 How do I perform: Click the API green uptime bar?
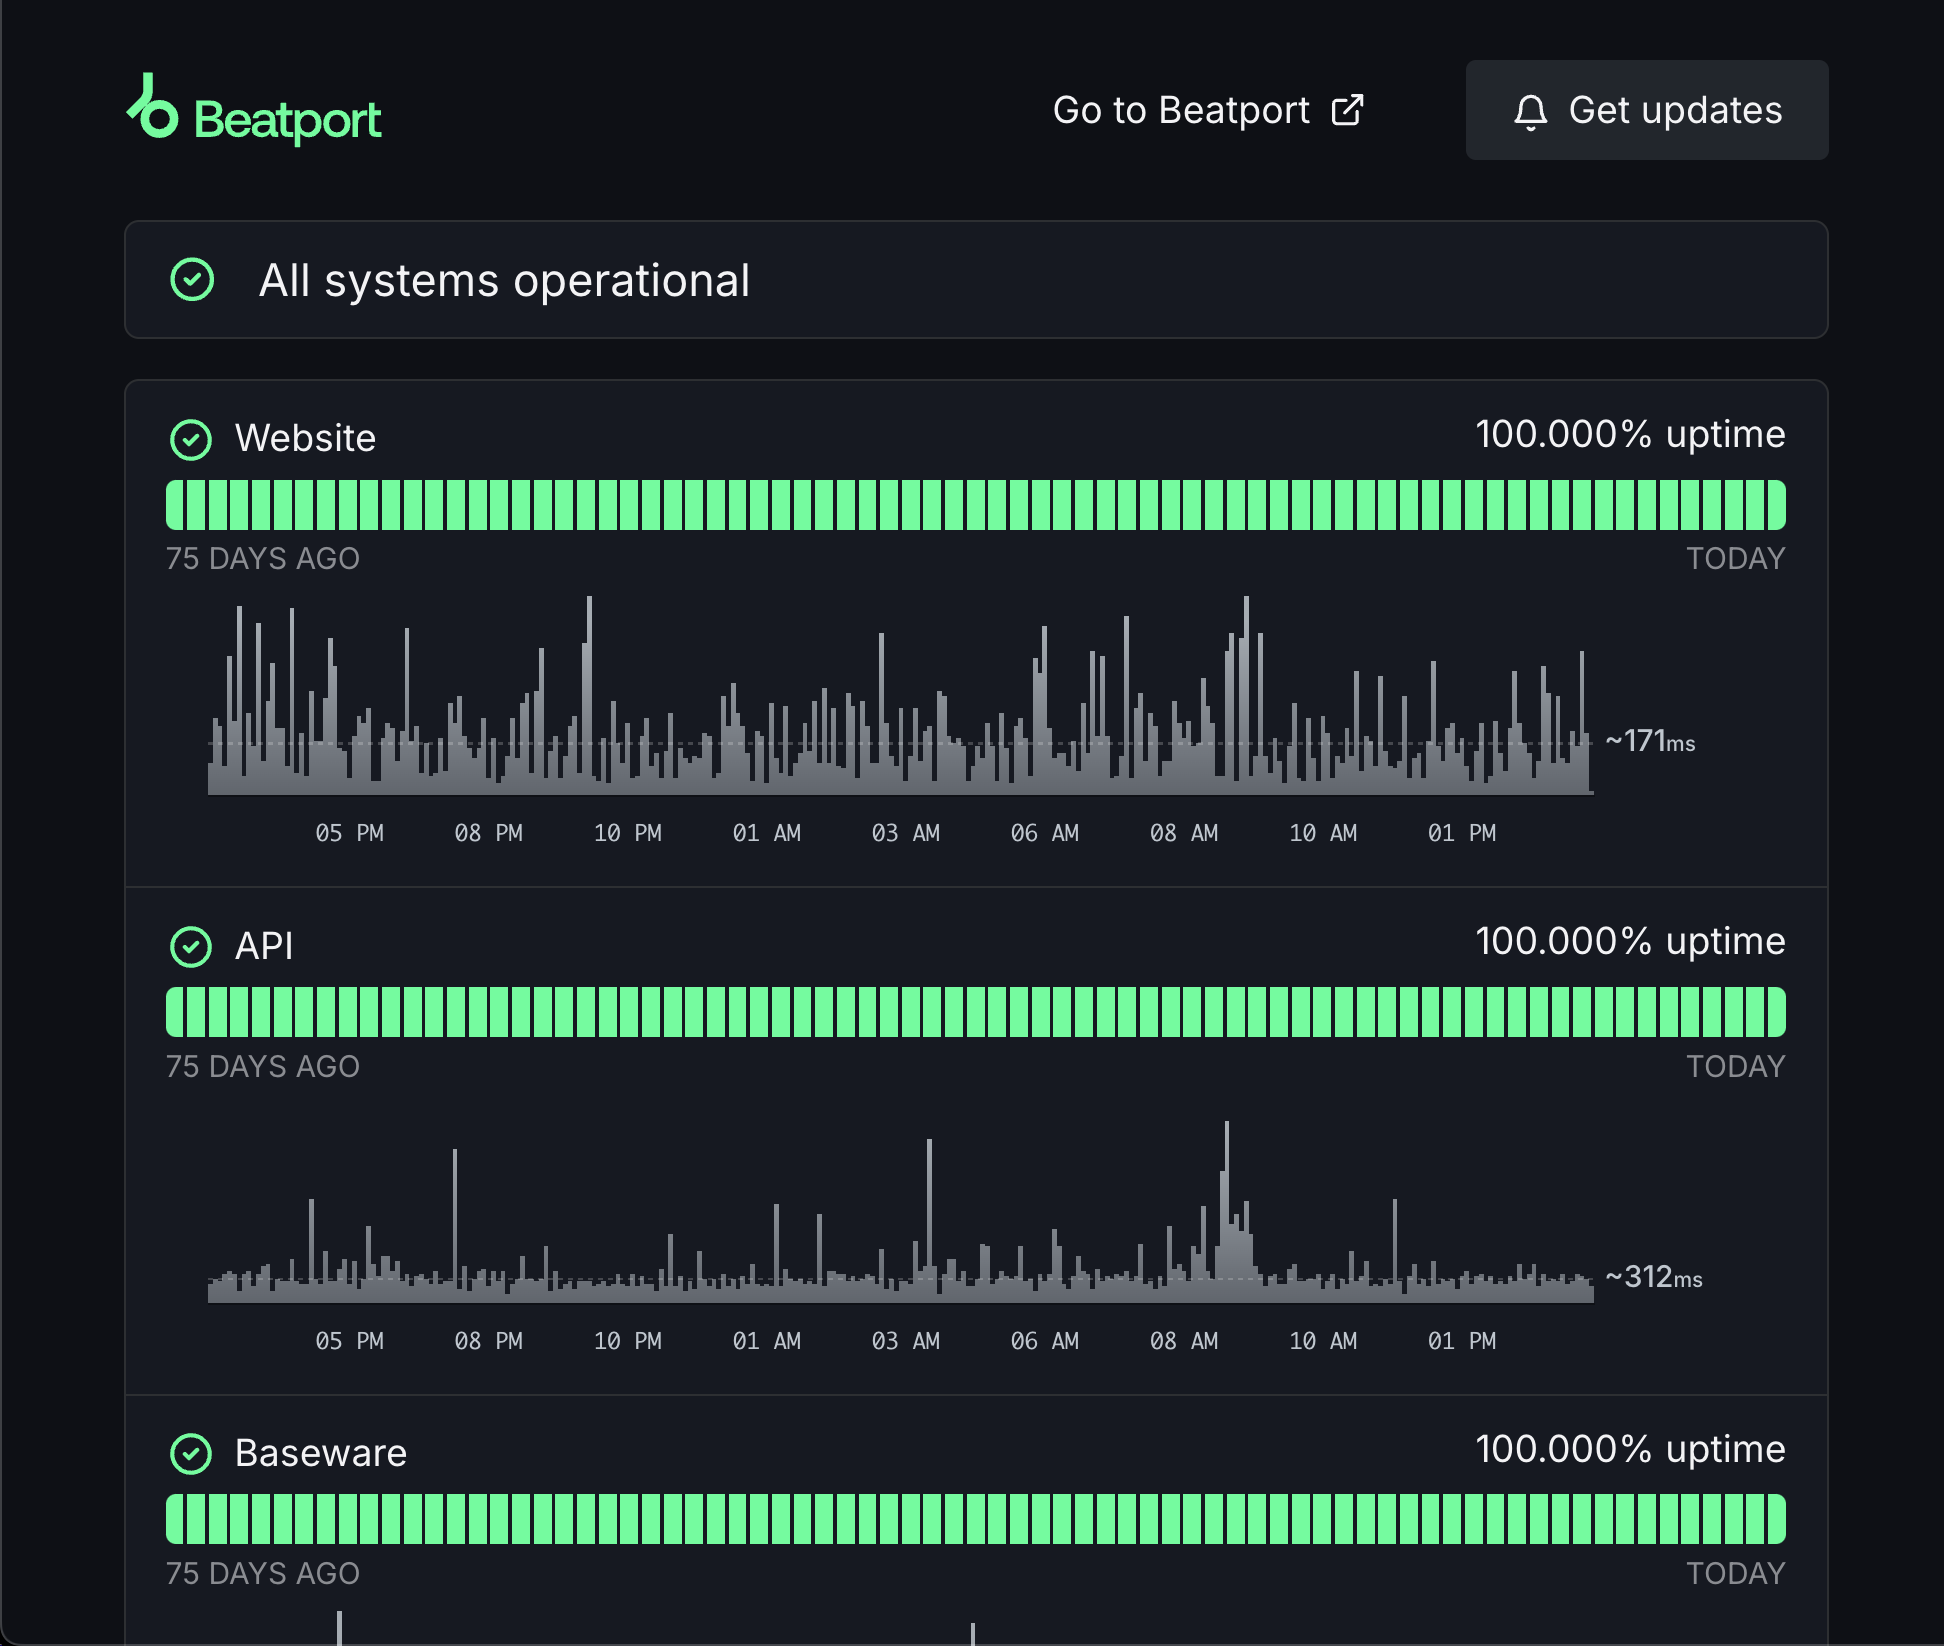tap(975, 1012)
